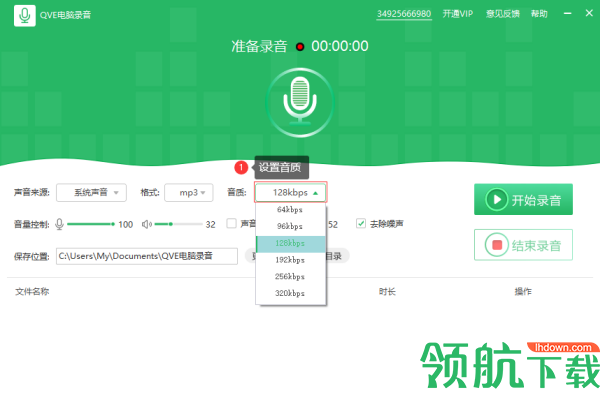Screen dimensions: 600x395
Task: Click the 保存位置 path input field
Action: tap(147, 256)
